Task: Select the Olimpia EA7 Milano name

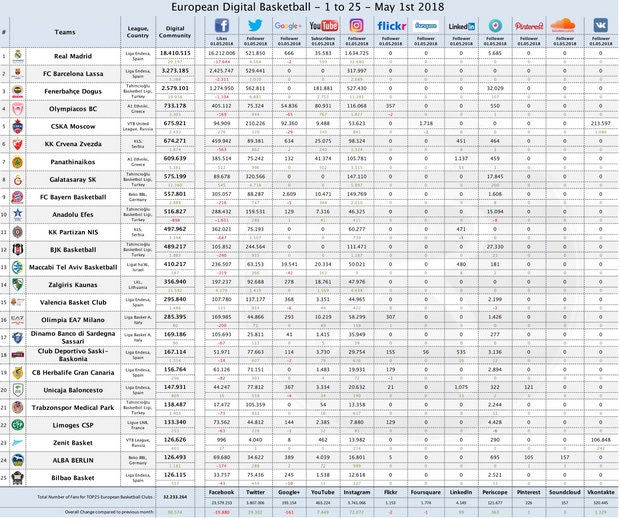Action: (73, 320)
